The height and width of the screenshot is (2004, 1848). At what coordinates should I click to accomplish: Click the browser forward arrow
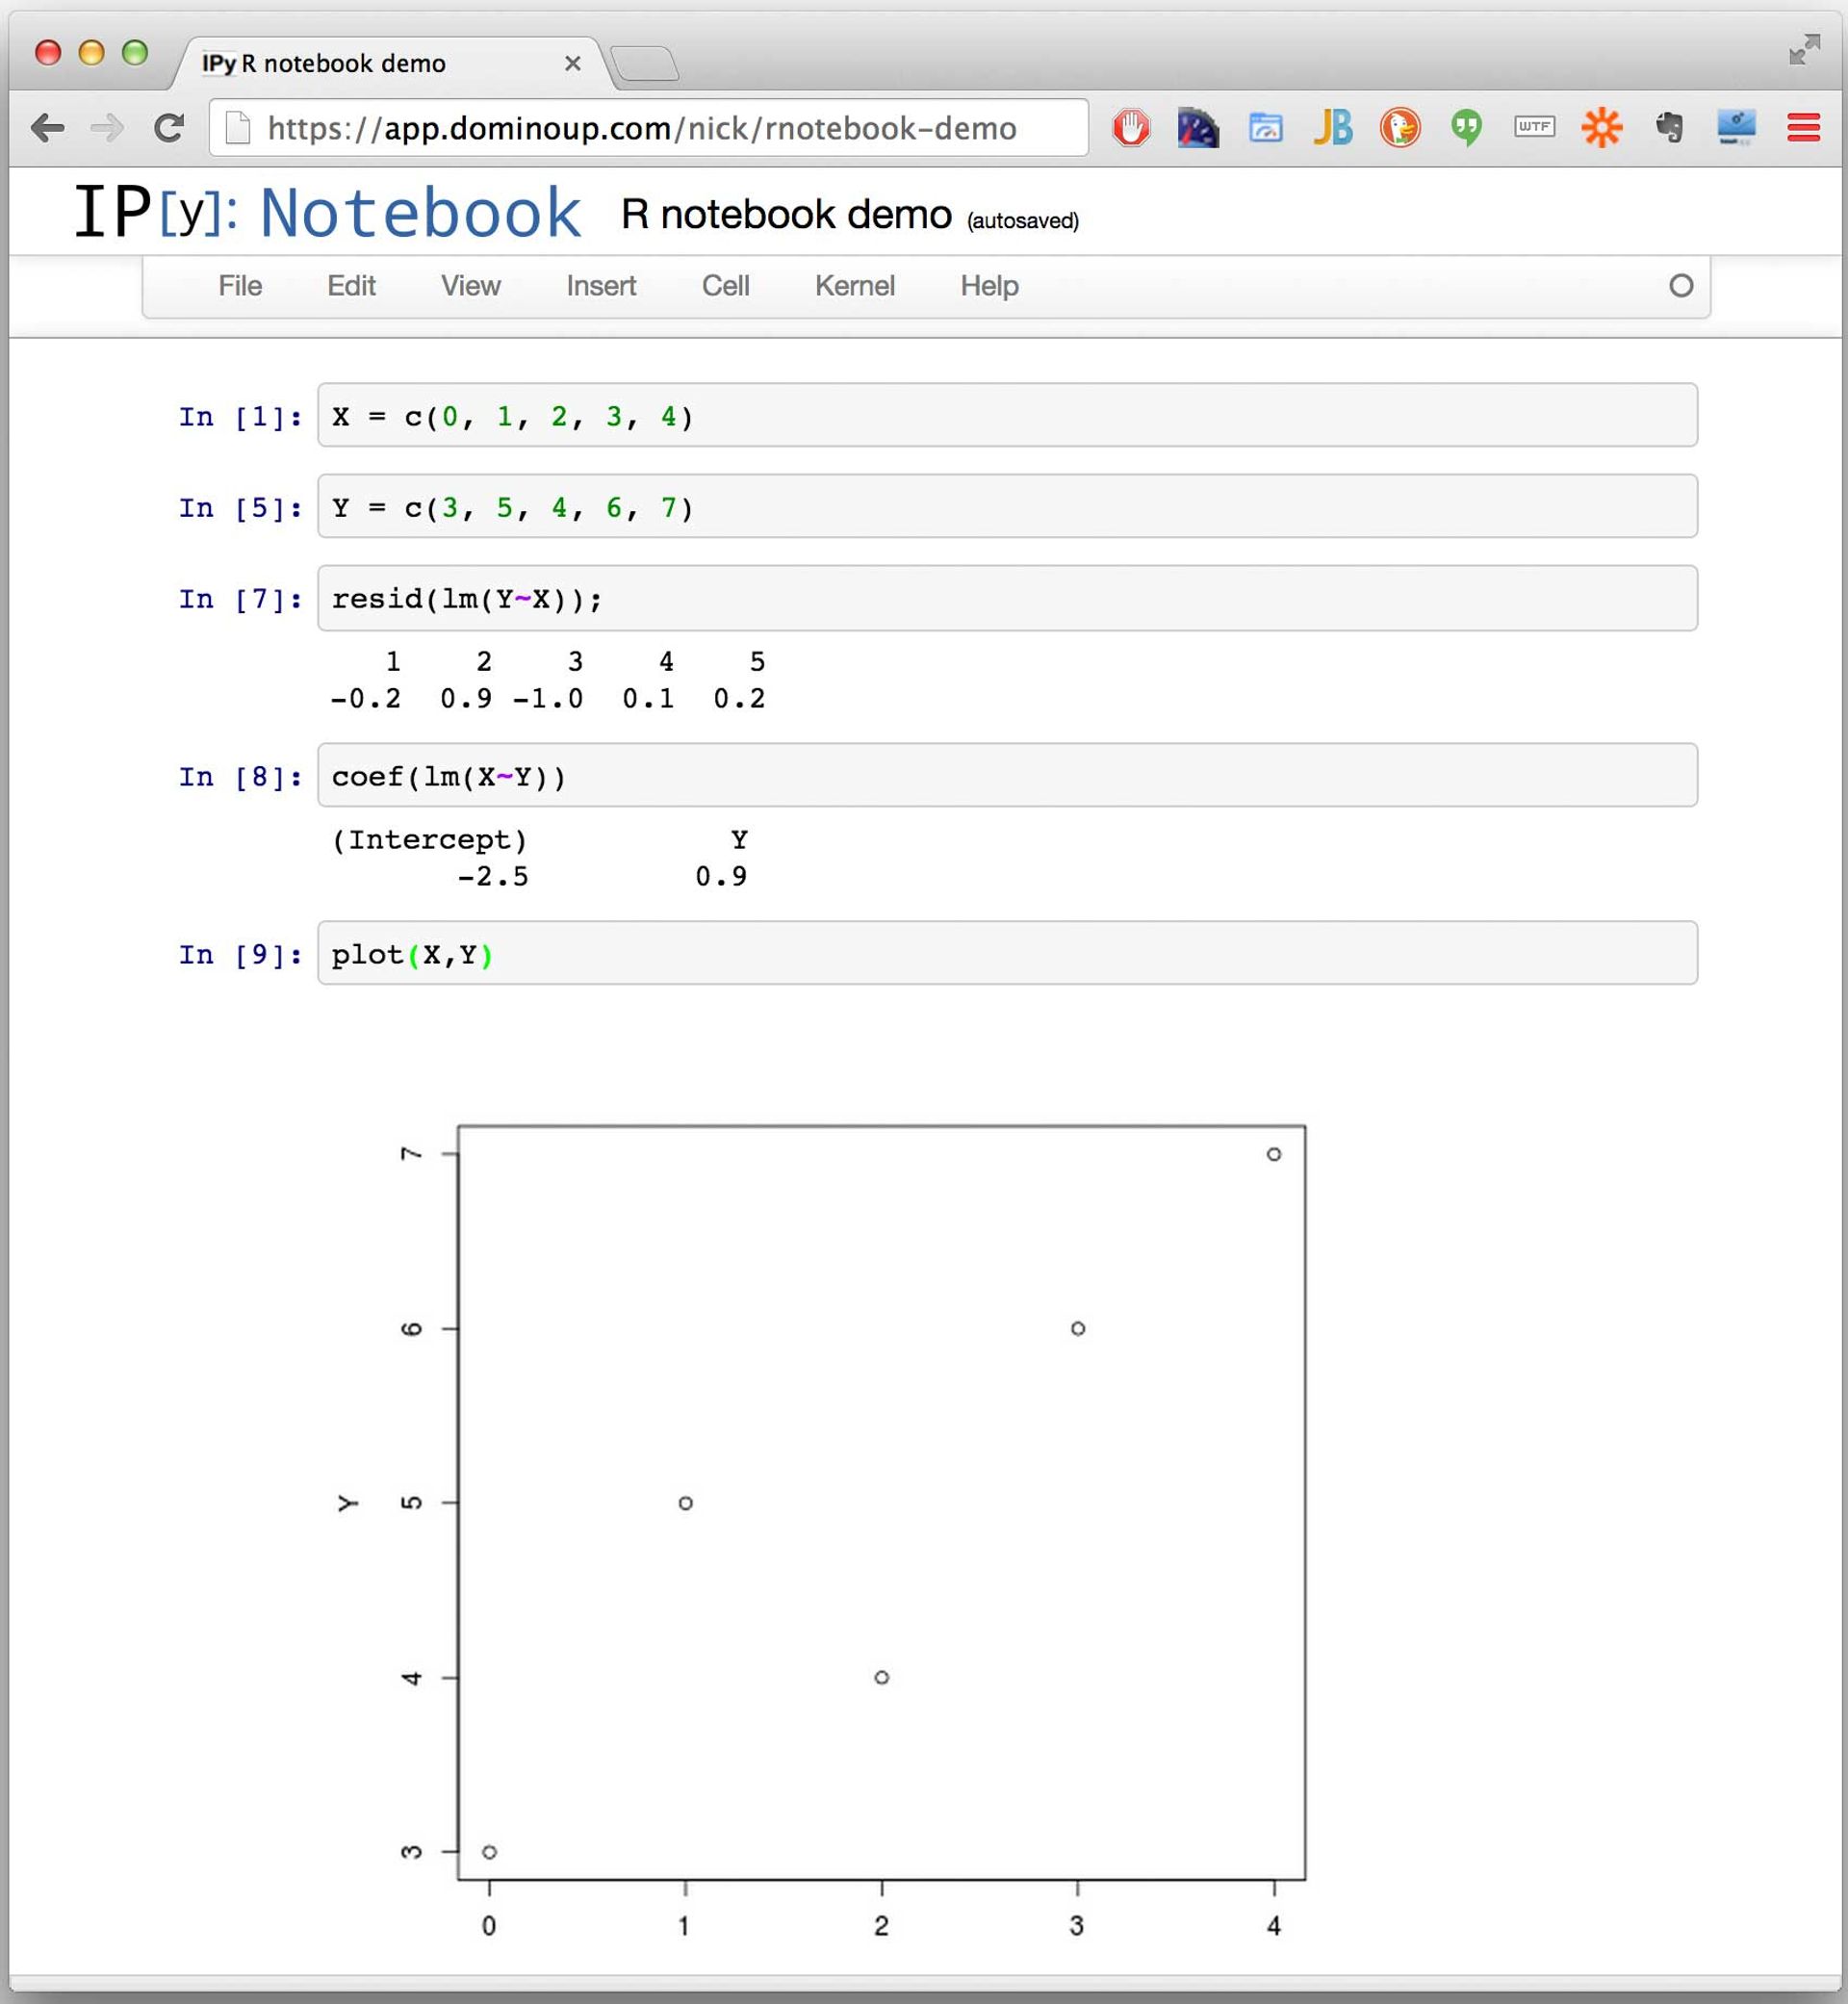click(x=107, y=128)
